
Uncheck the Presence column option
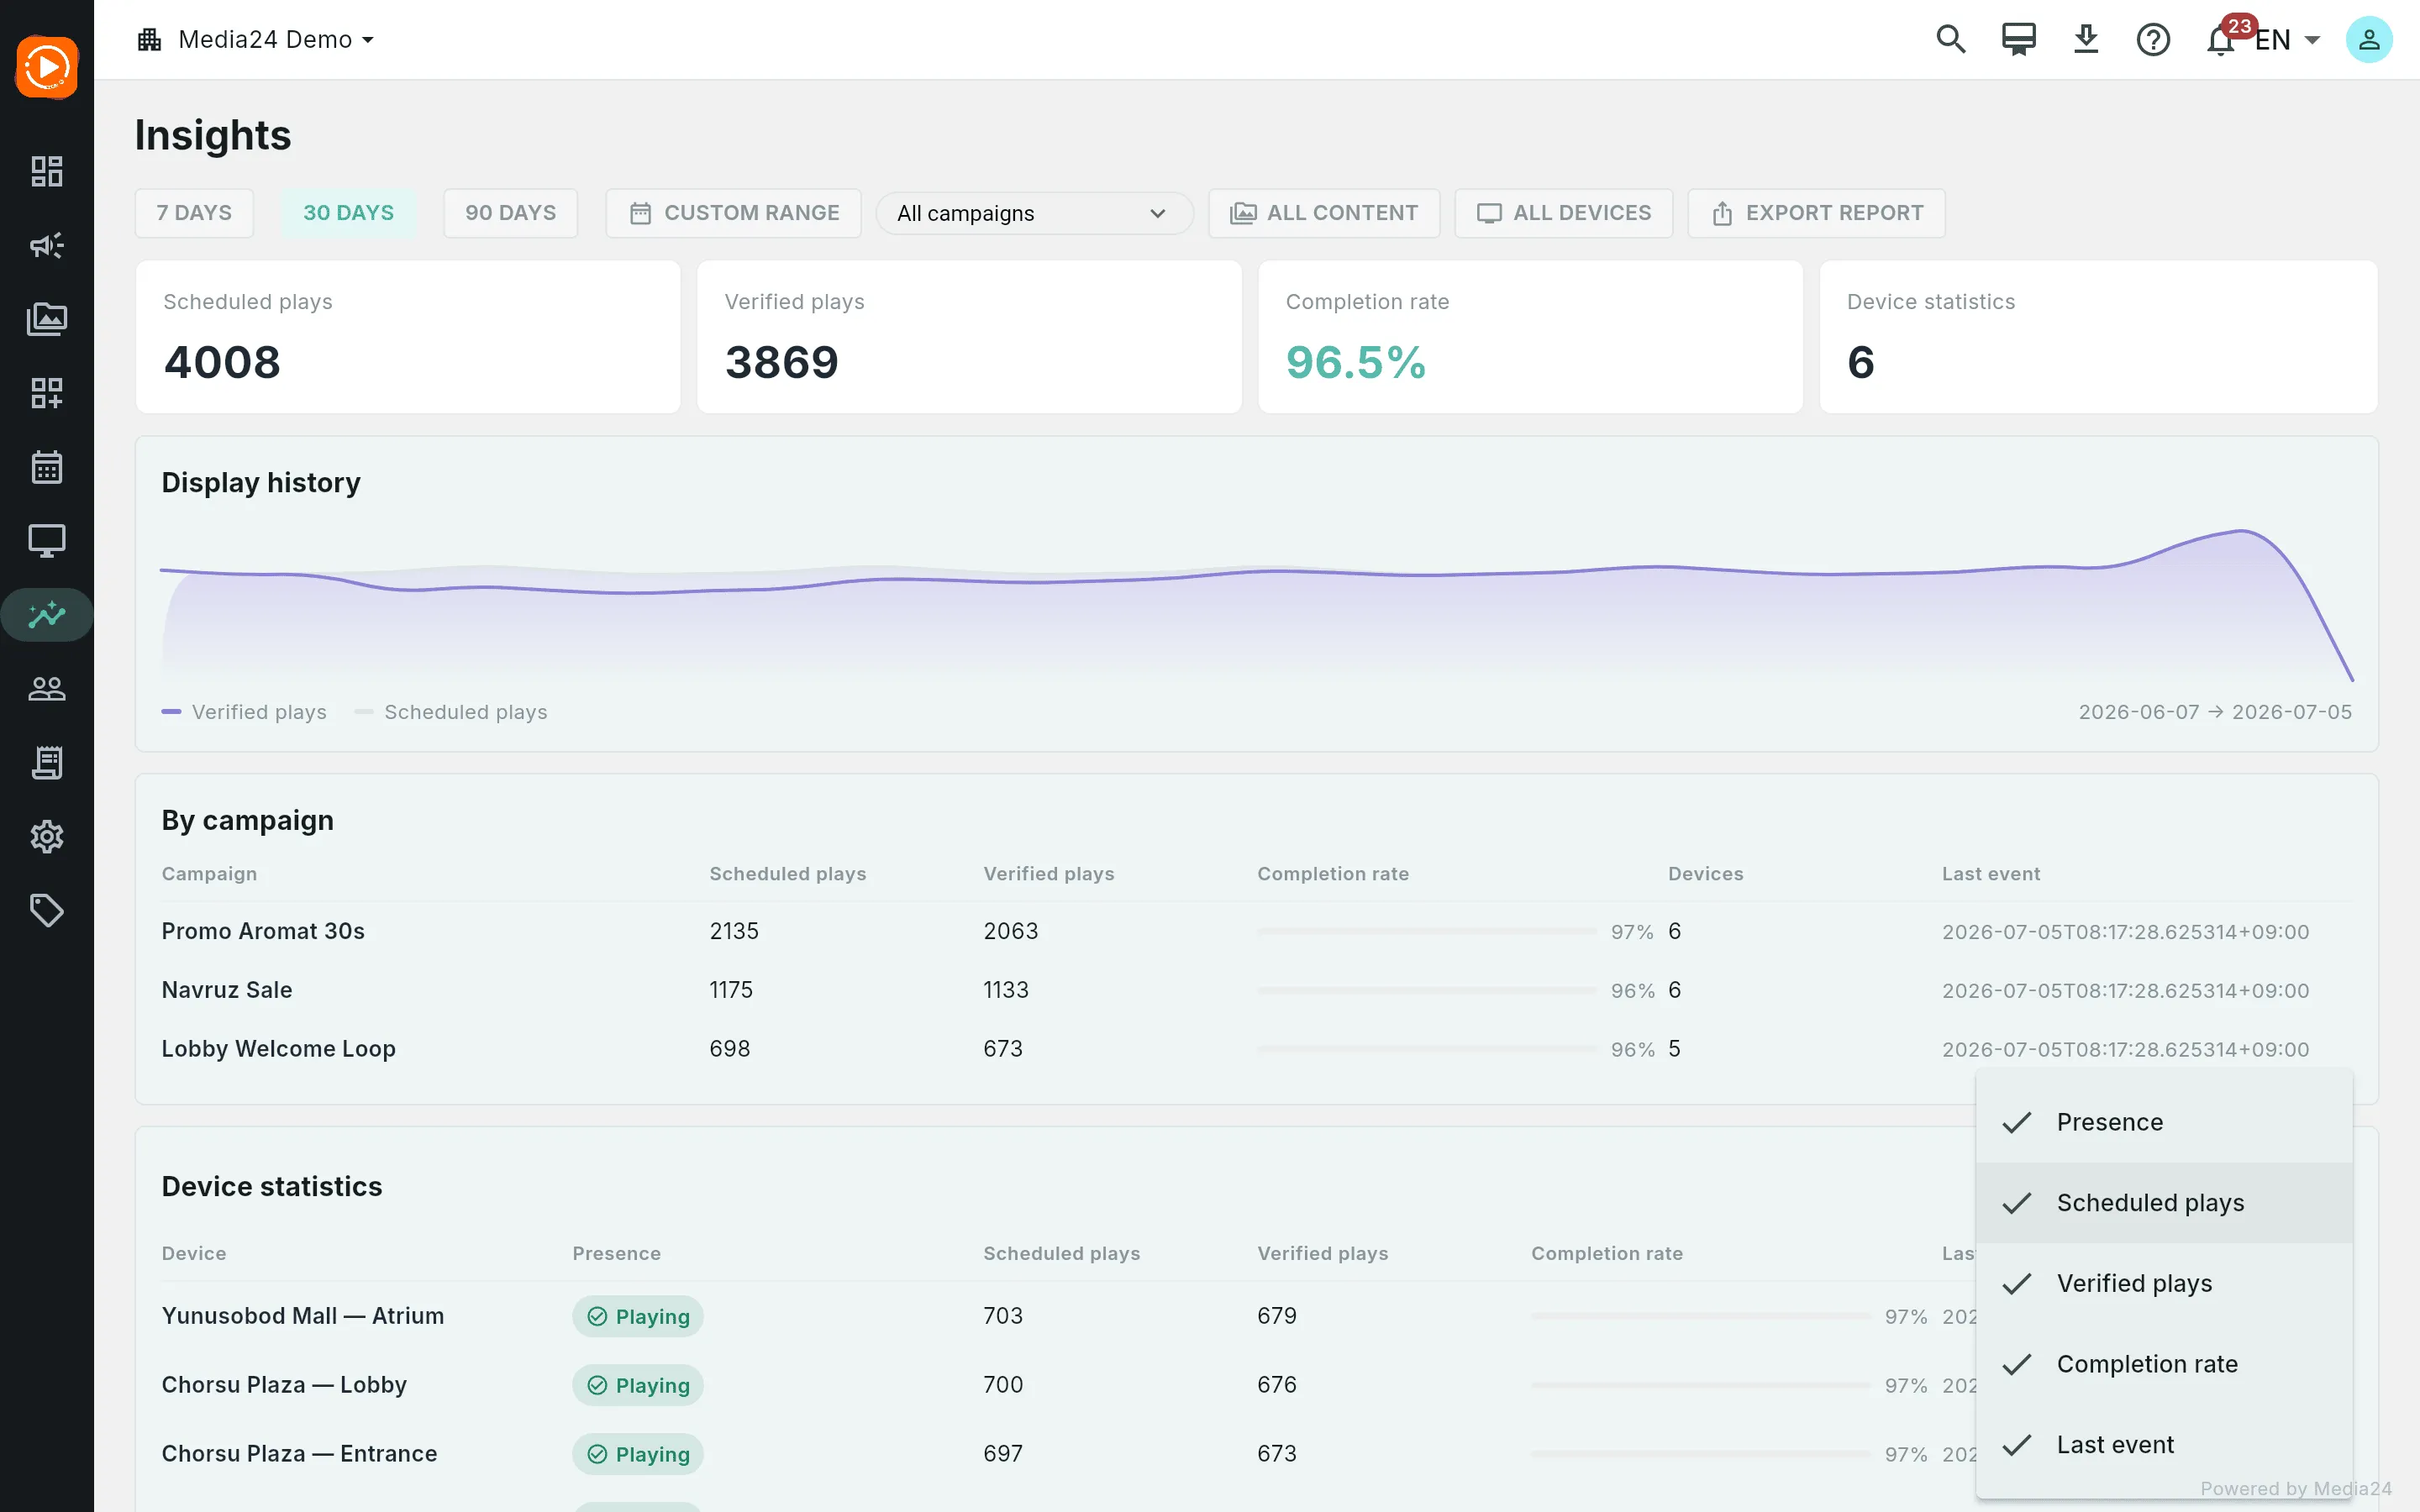click(x=2164, y=1122)
